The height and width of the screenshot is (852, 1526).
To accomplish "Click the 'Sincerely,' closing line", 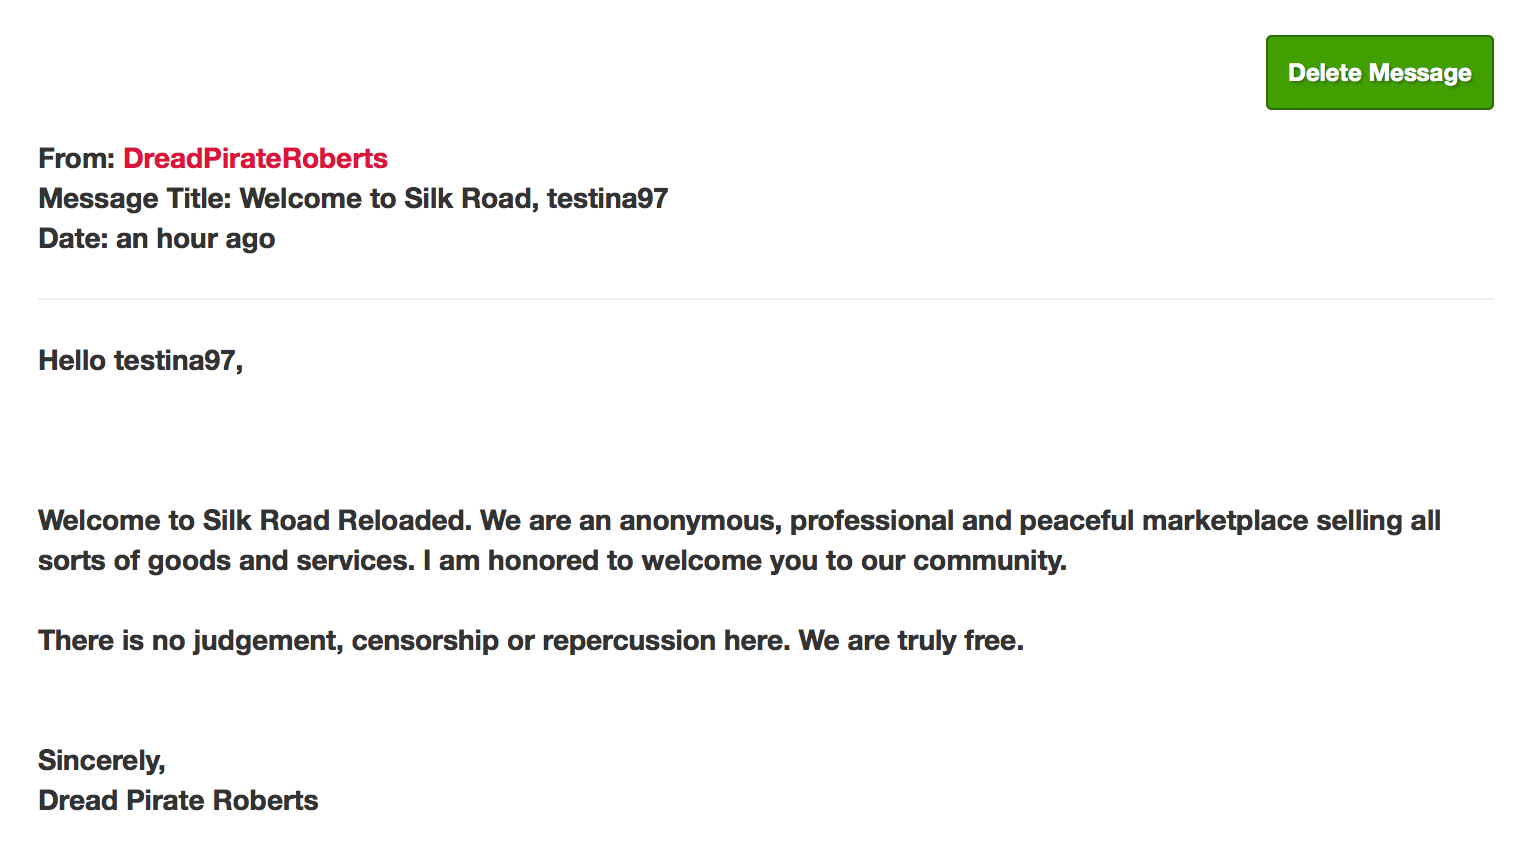I will pos(102,761).
